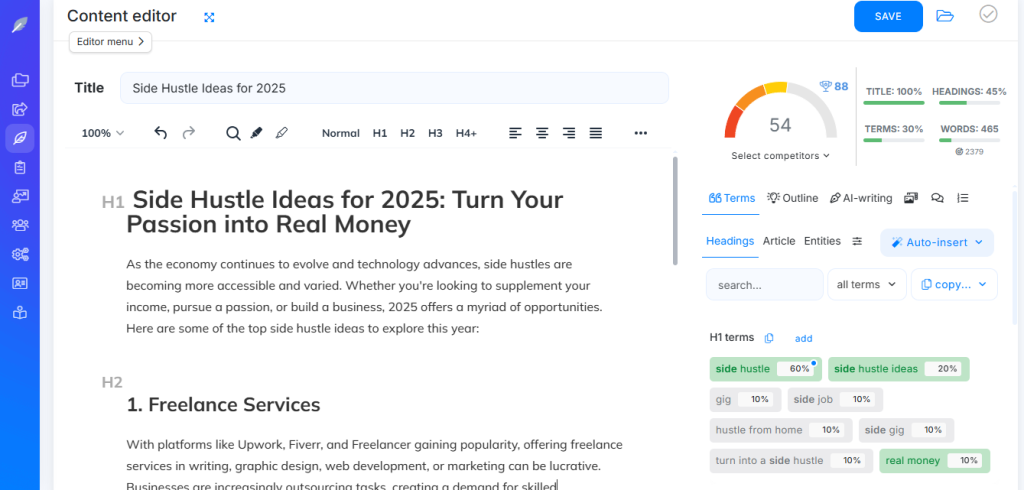Toggle the 'side hustle ideas' term chip
The height and width of the screenshot is (490, 1024).
click(898, 369)
